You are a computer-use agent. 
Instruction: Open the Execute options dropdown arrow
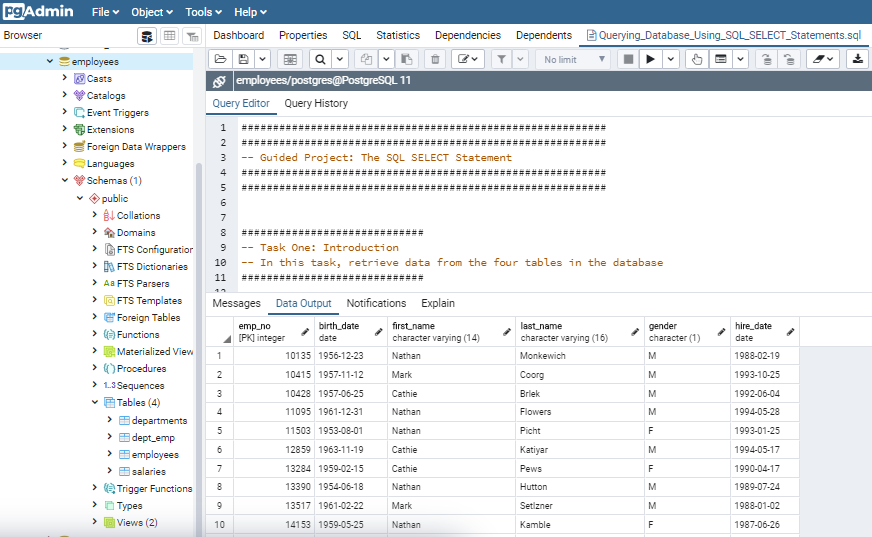[671, 59]
